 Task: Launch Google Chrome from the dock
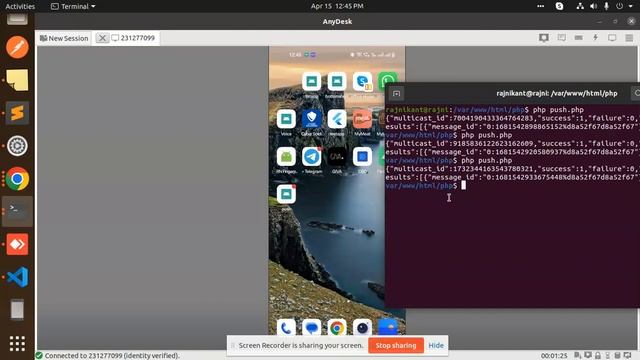click(17, 179)
